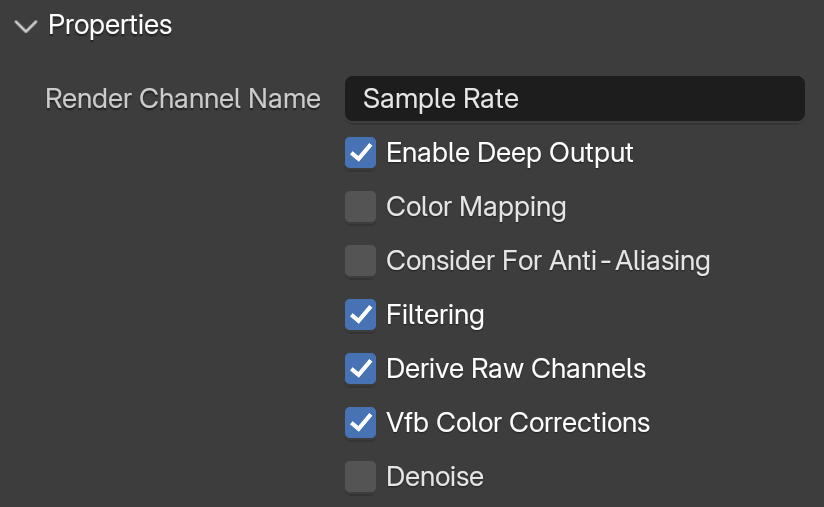This screenshot has height=507, width=824.
Task: Click the Properties panel header title
Action: (x=110, y=25)
